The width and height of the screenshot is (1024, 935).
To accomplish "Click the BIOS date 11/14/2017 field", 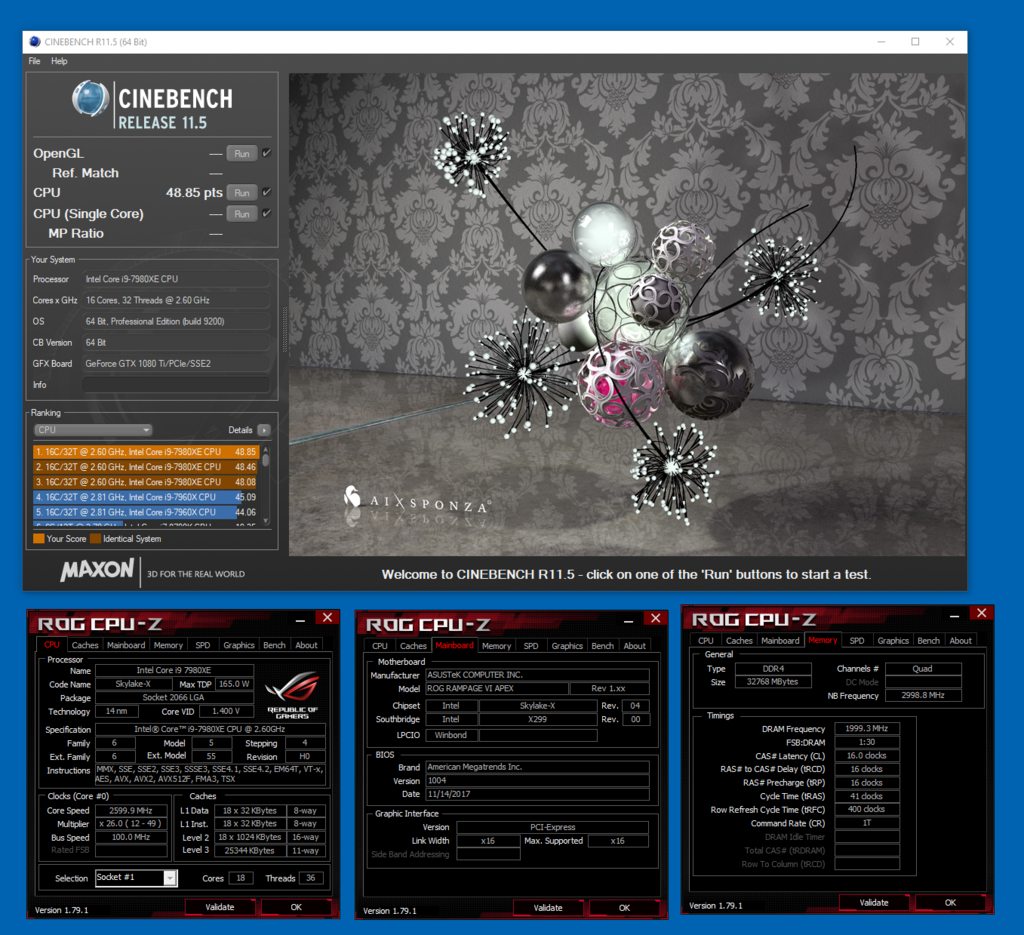I will 537,794.
